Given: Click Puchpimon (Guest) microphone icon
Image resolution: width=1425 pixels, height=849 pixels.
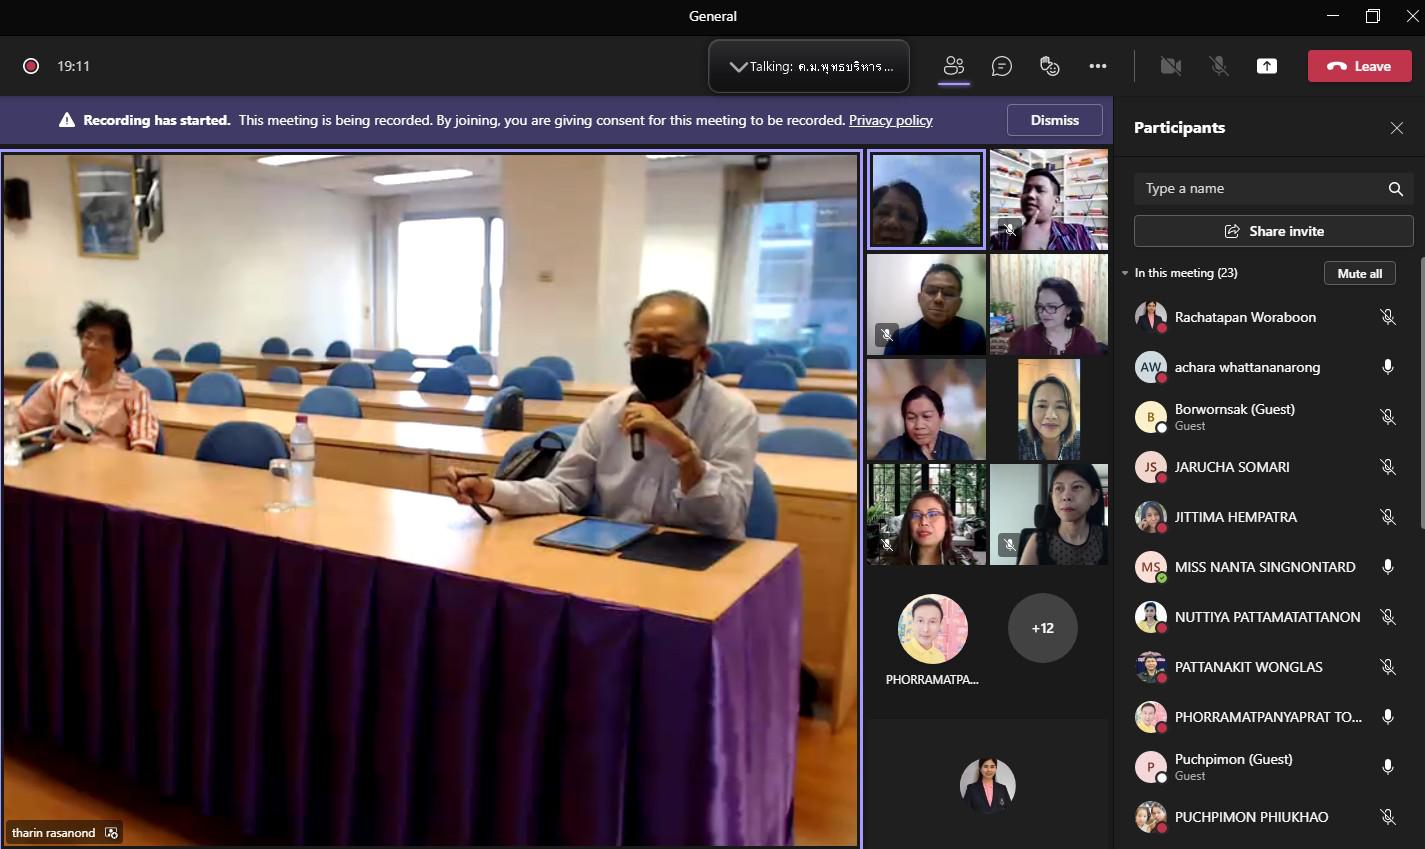Looking at the screenshot, I should point(1388,767).
